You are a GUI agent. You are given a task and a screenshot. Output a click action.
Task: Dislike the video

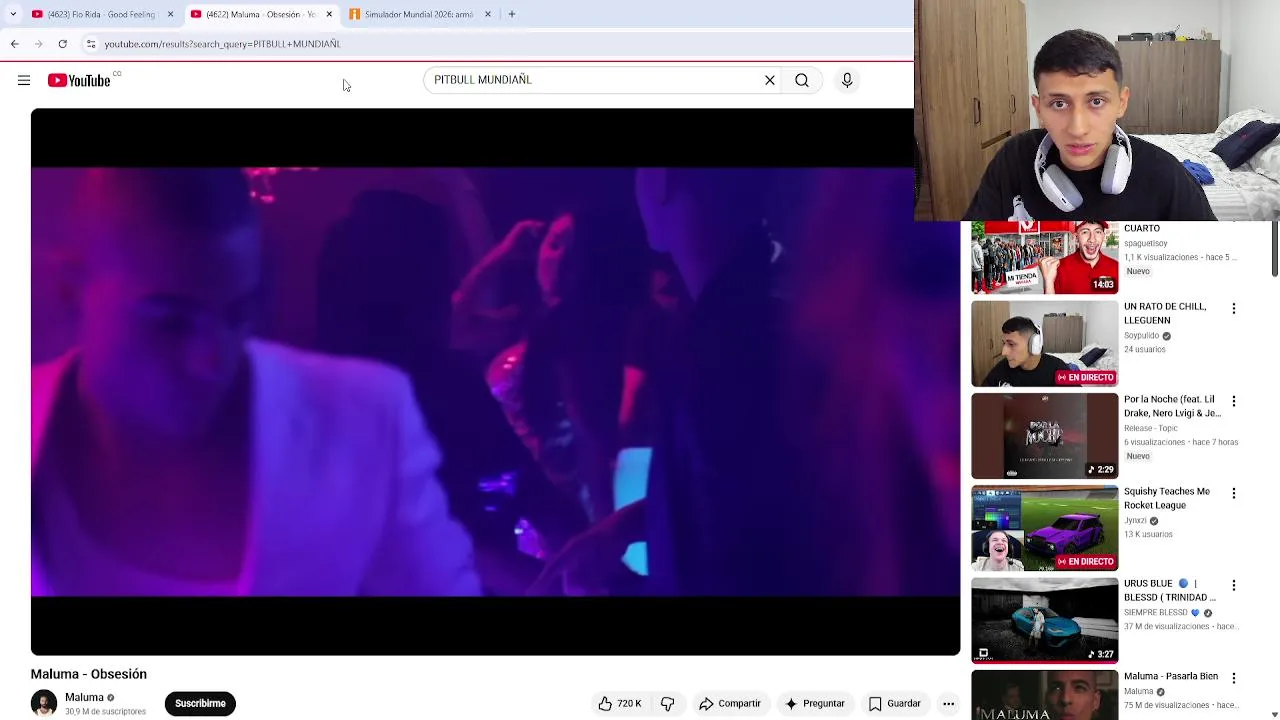(x=667, y=704)
